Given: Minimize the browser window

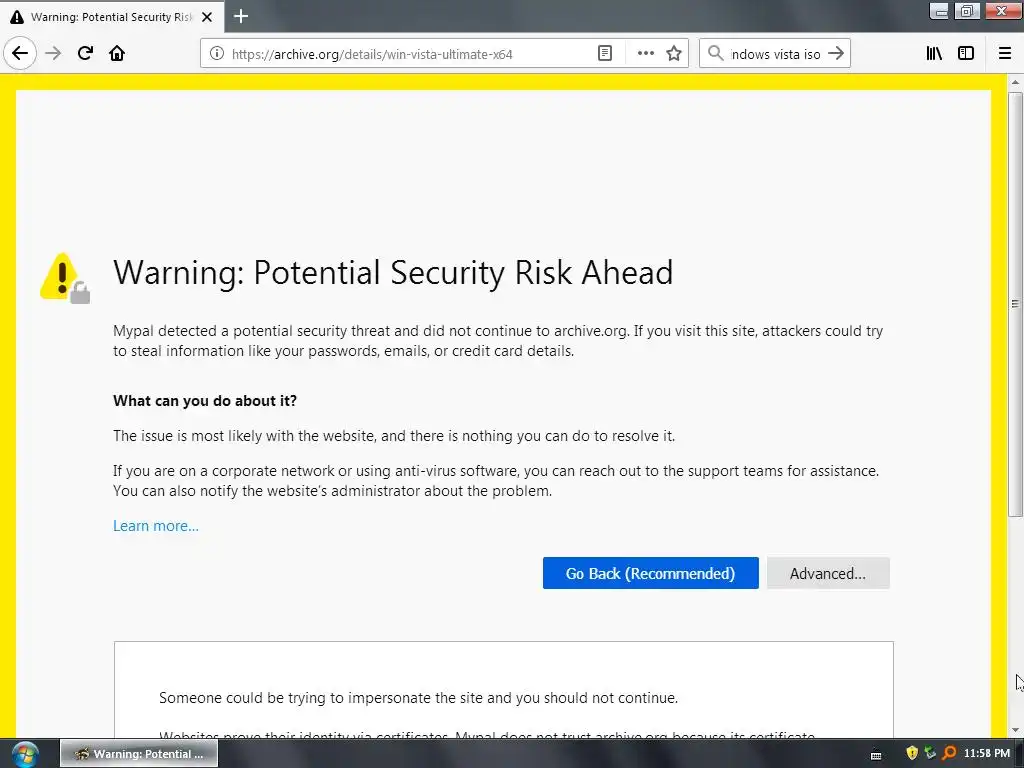Looking at the screenshot, I should coord(939,11).
